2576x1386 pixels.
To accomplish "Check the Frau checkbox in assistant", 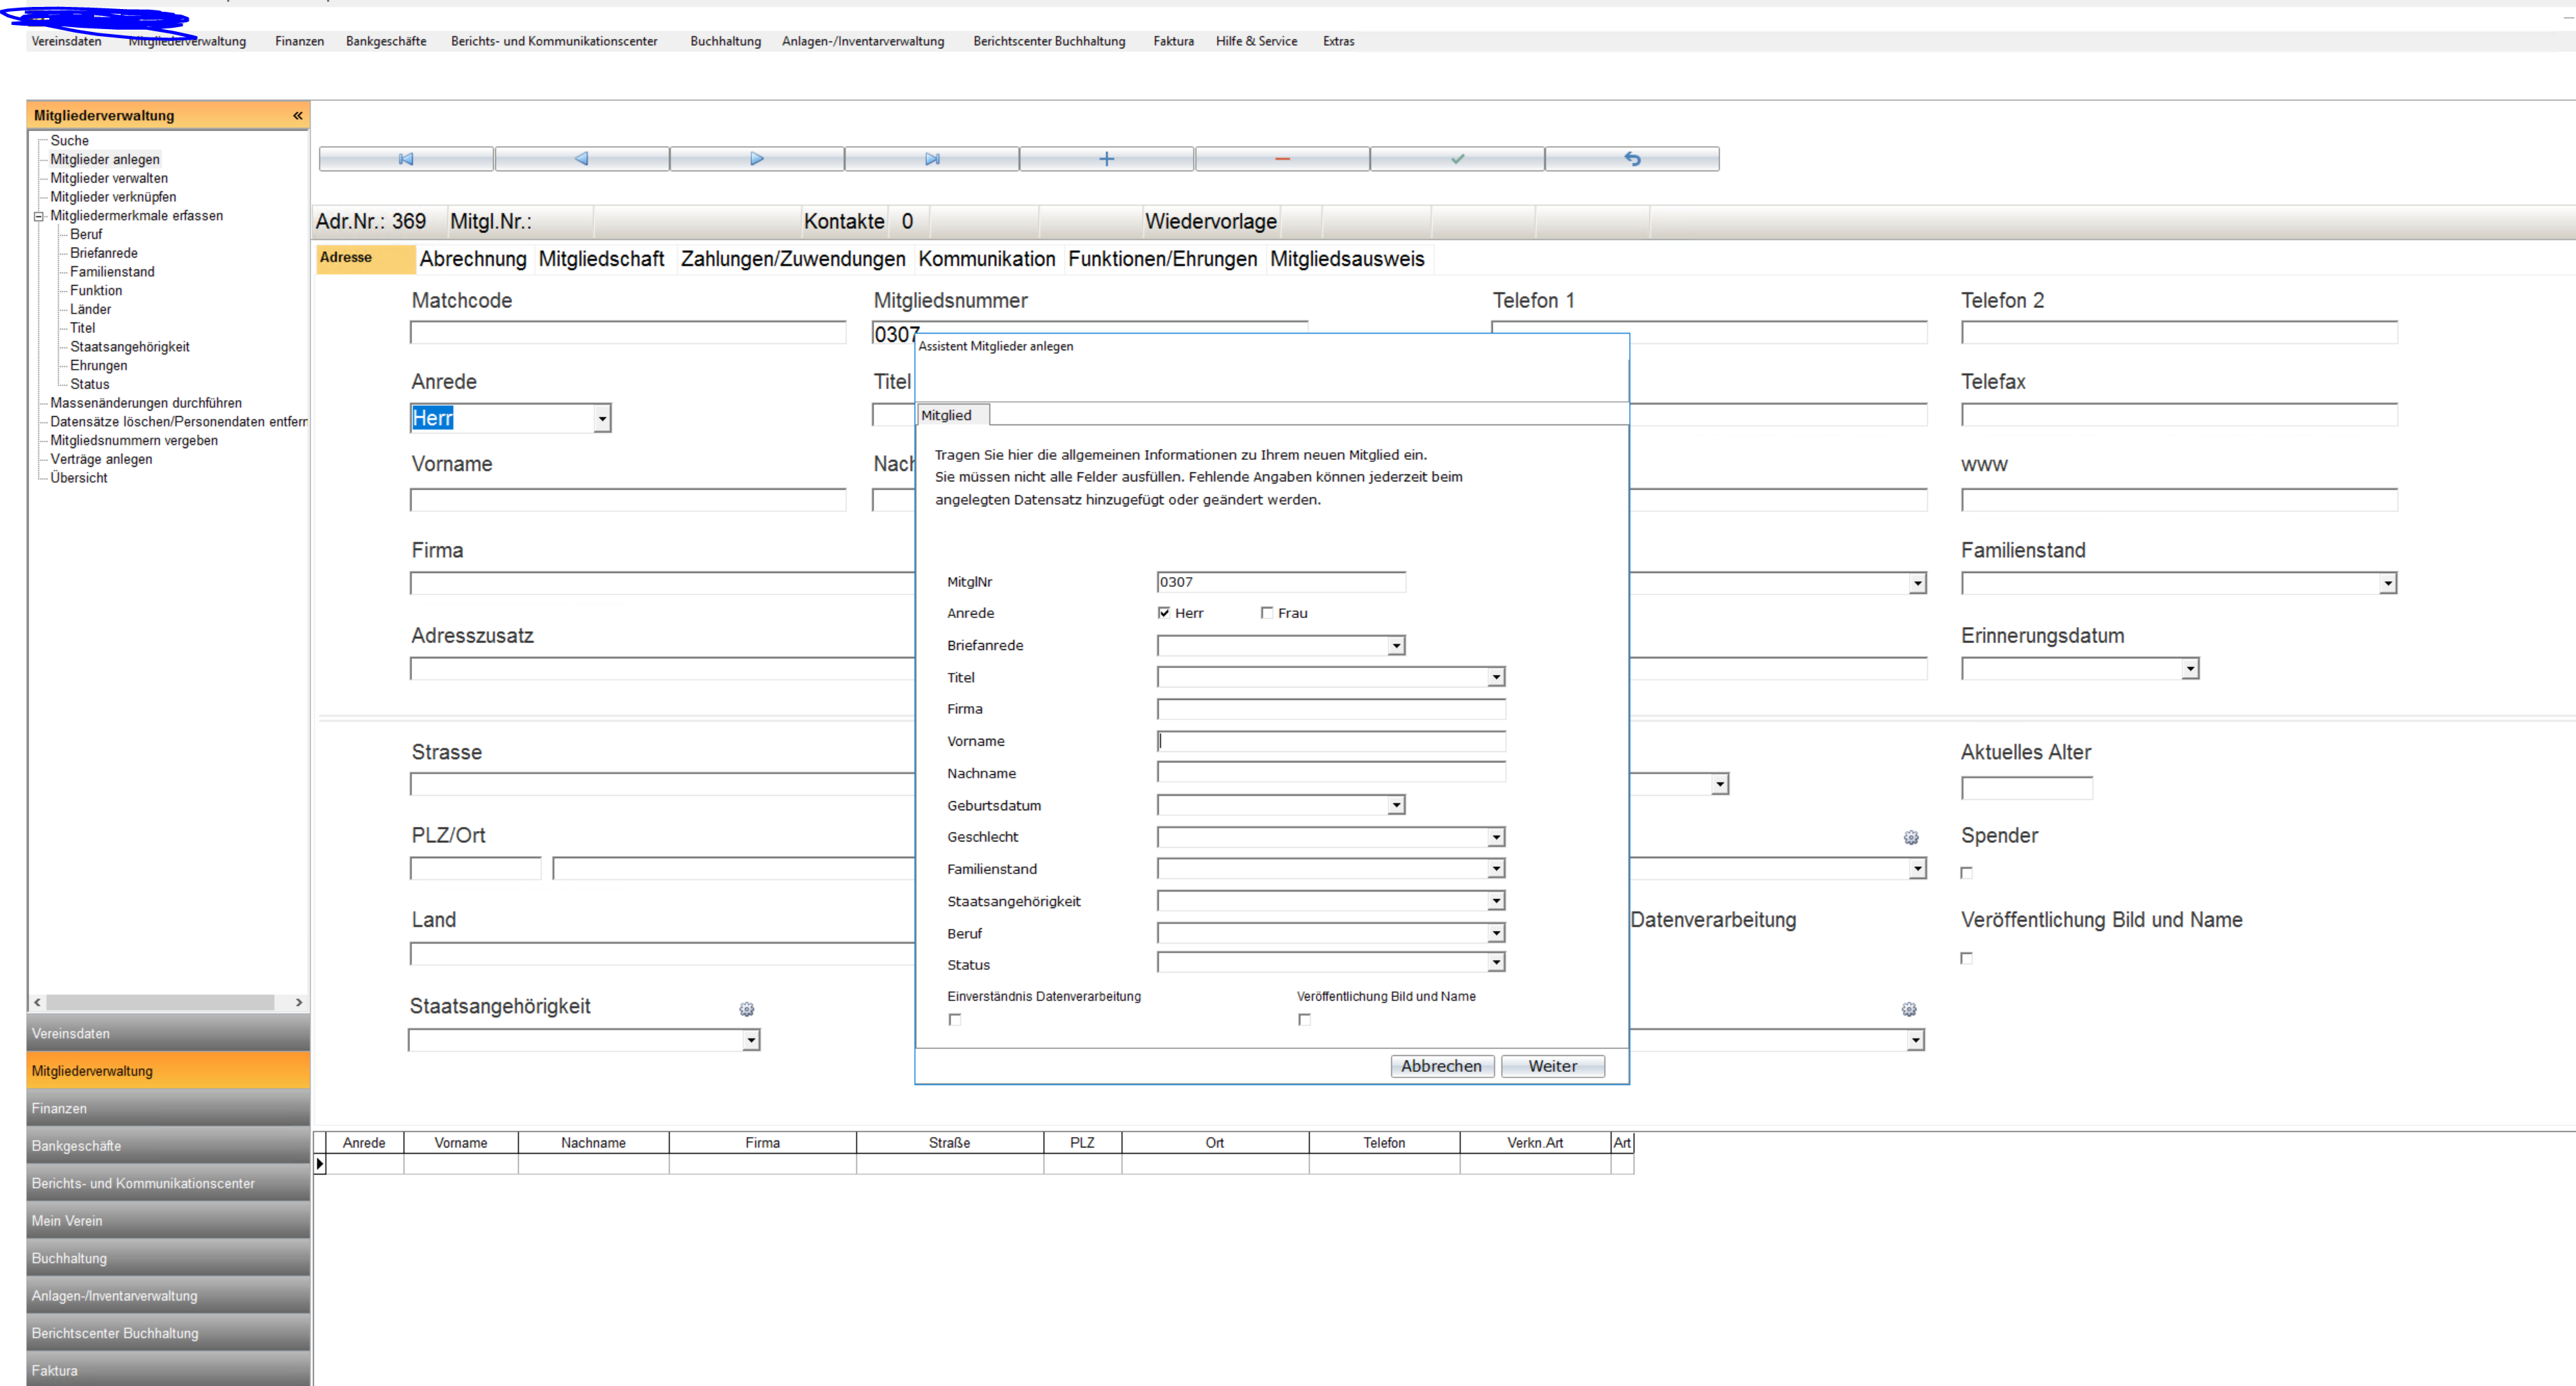I will 1267,613.
